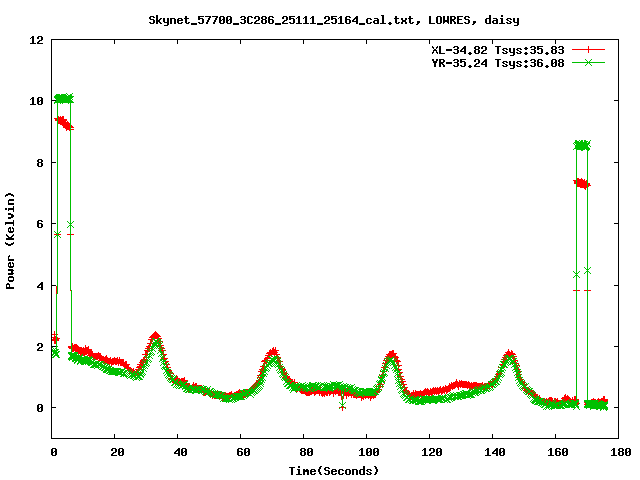Click the y-axis tick label 10

[36, 101]
